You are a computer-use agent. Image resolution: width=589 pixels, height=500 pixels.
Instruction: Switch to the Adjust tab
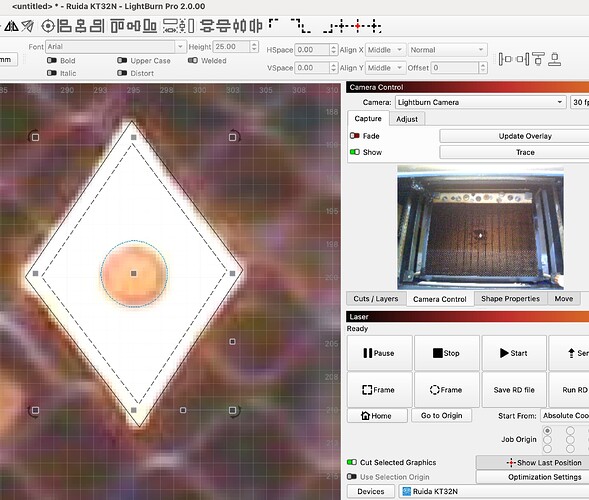[407, 119]
